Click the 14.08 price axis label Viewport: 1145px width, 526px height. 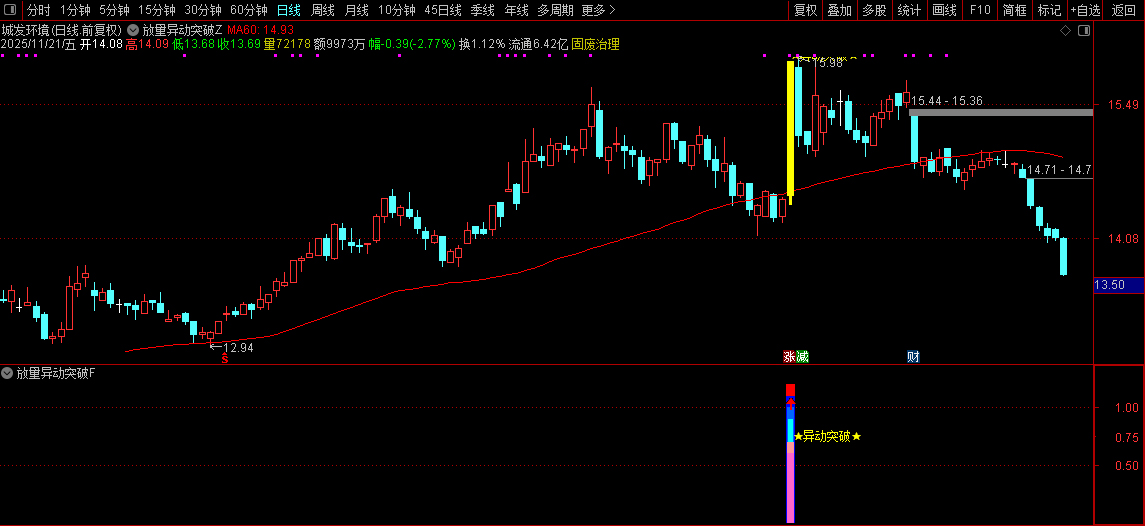point(1123,238)
